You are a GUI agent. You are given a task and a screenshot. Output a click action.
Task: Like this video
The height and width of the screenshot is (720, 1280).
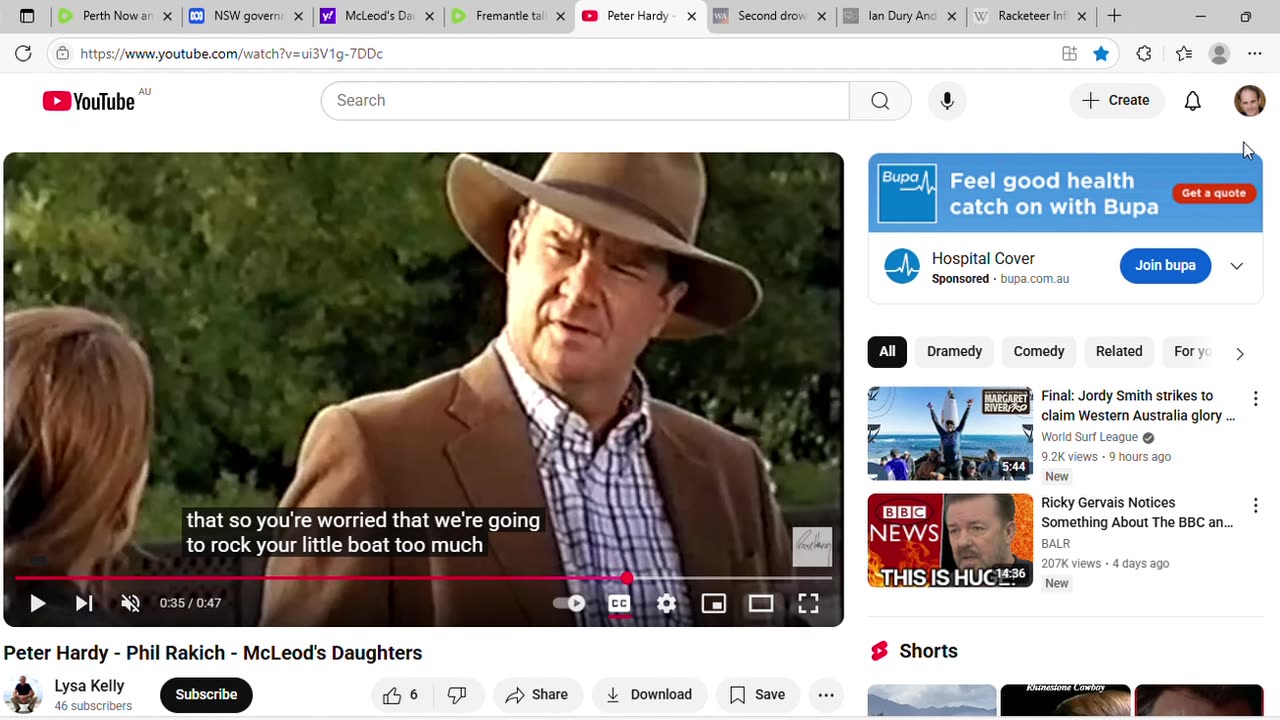400,695
